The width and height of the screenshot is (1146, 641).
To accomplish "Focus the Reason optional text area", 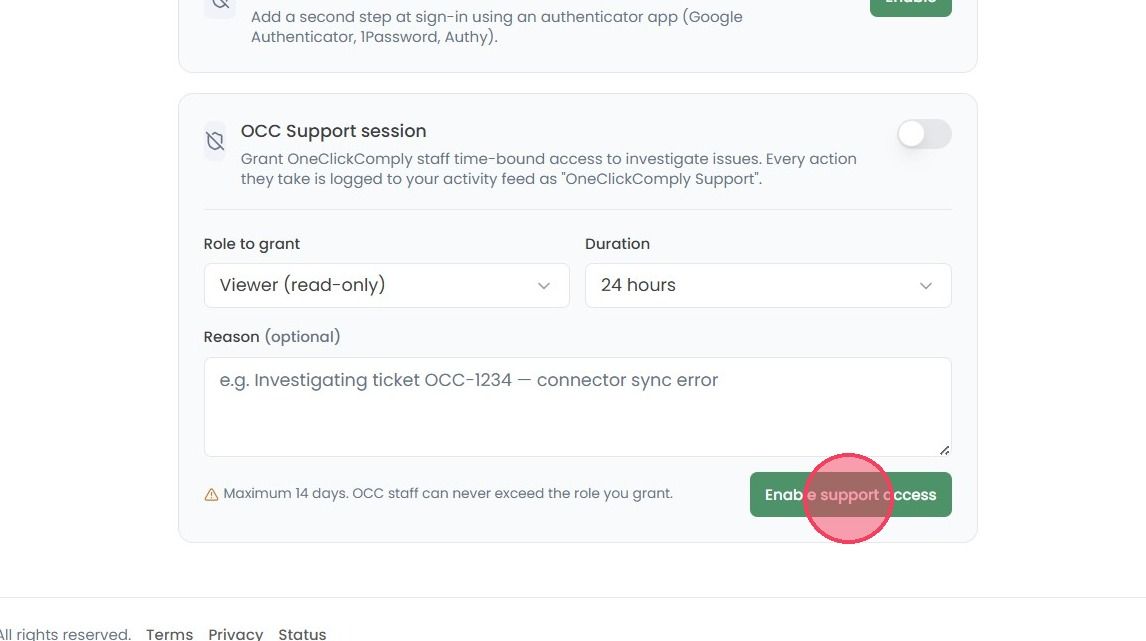I will pos(577,407).
